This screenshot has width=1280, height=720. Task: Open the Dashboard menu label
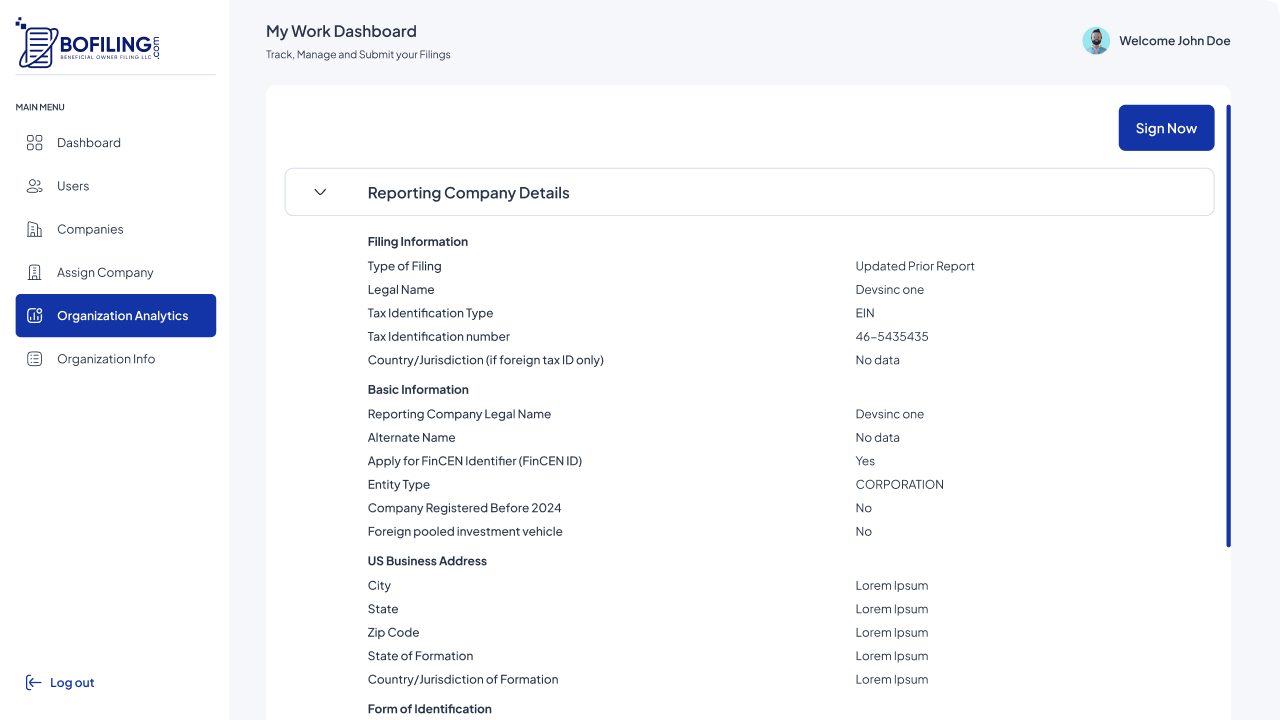pyautogui.click(x=89, y=143)
